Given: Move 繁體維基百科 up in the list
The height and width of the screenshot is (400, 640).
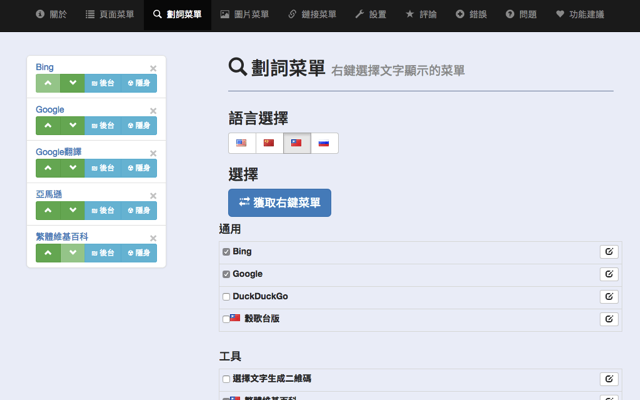Looking at the screenshot, I should [48, 253].
